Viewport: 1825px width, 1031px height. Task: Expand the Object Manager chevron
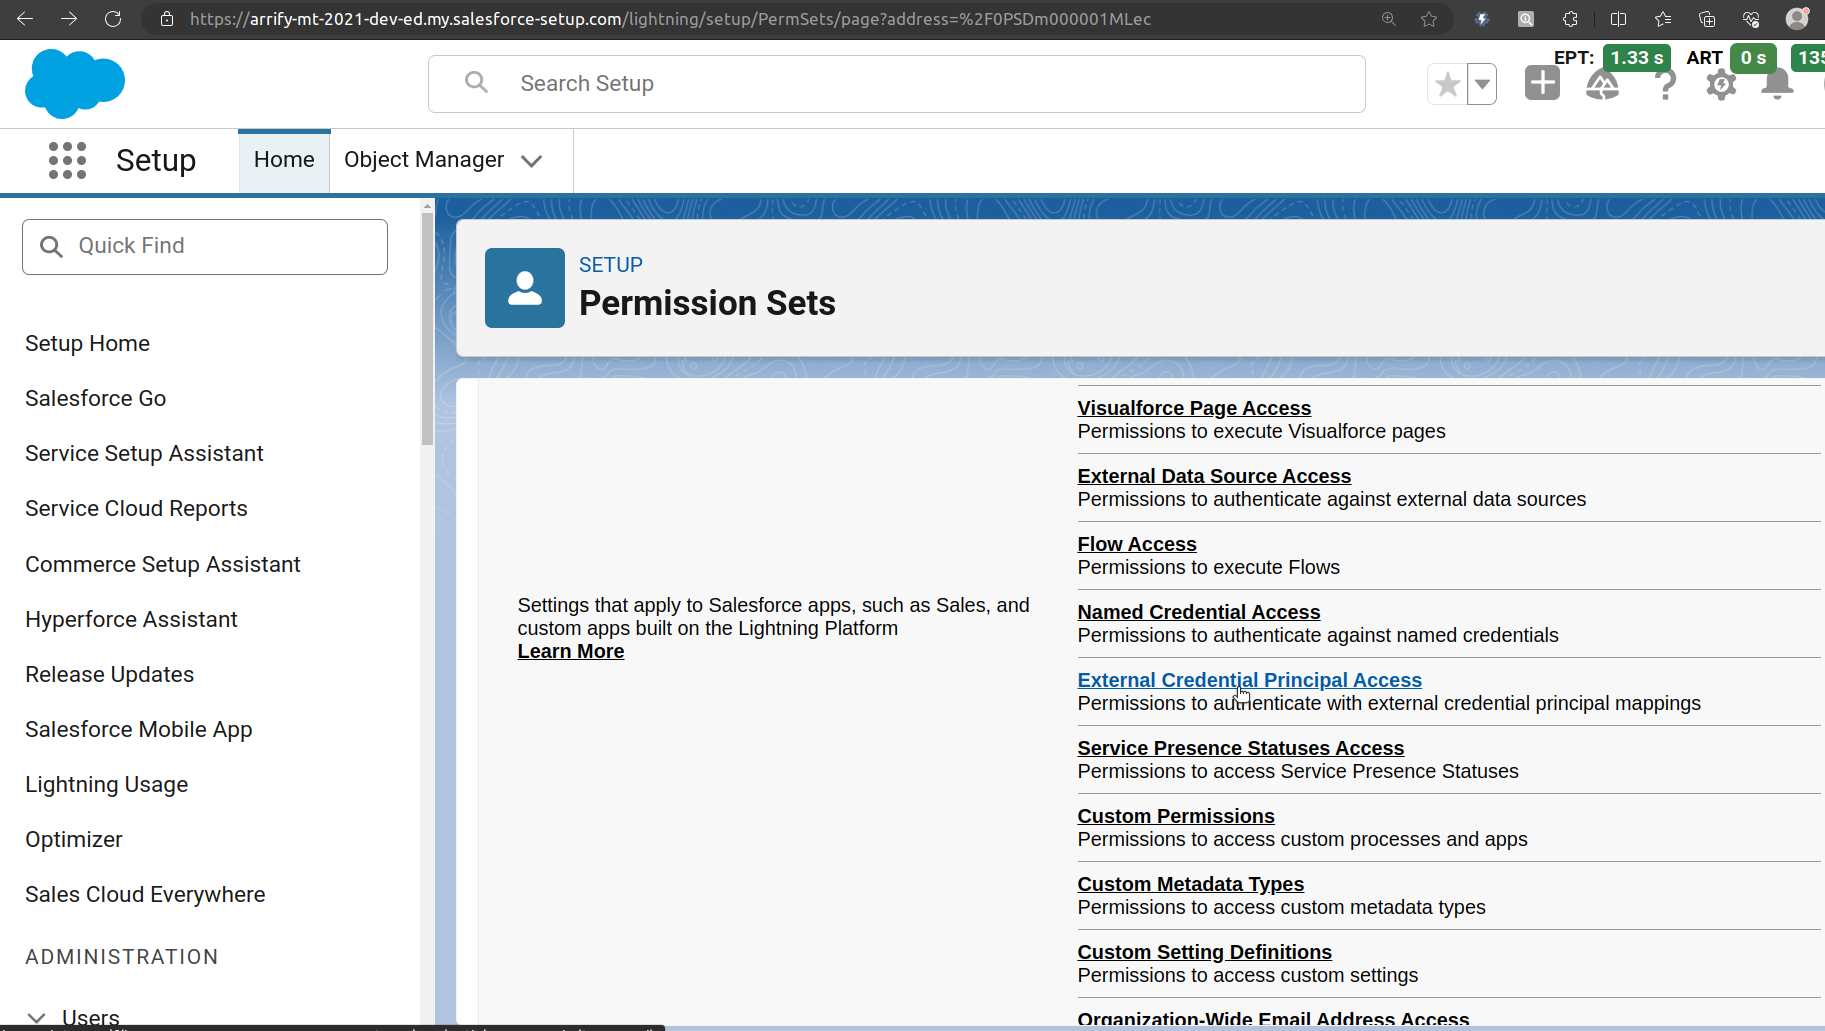click(x=533, y=160)
